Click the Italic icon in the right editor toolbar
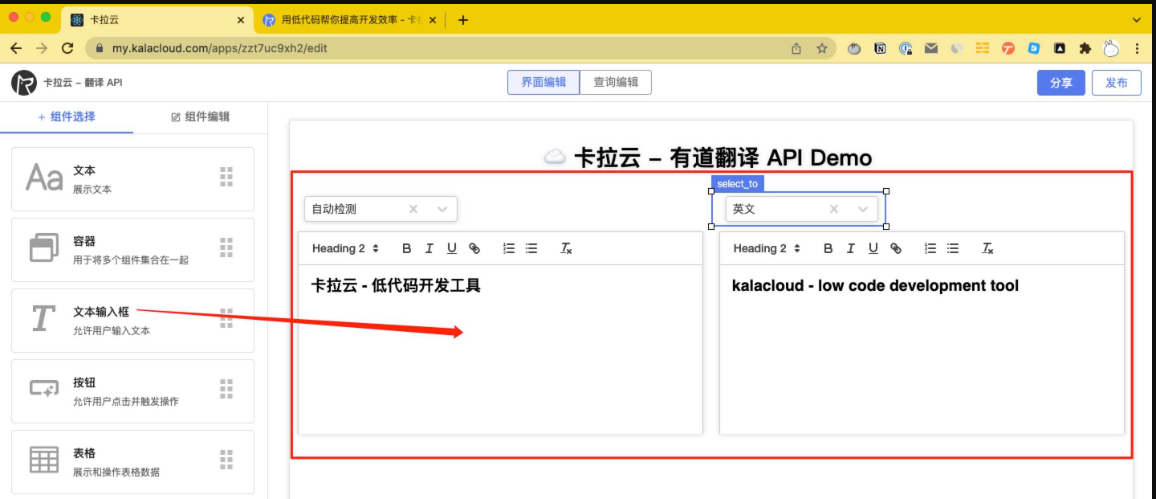The image size is (1156, 499). pos(850,248)
